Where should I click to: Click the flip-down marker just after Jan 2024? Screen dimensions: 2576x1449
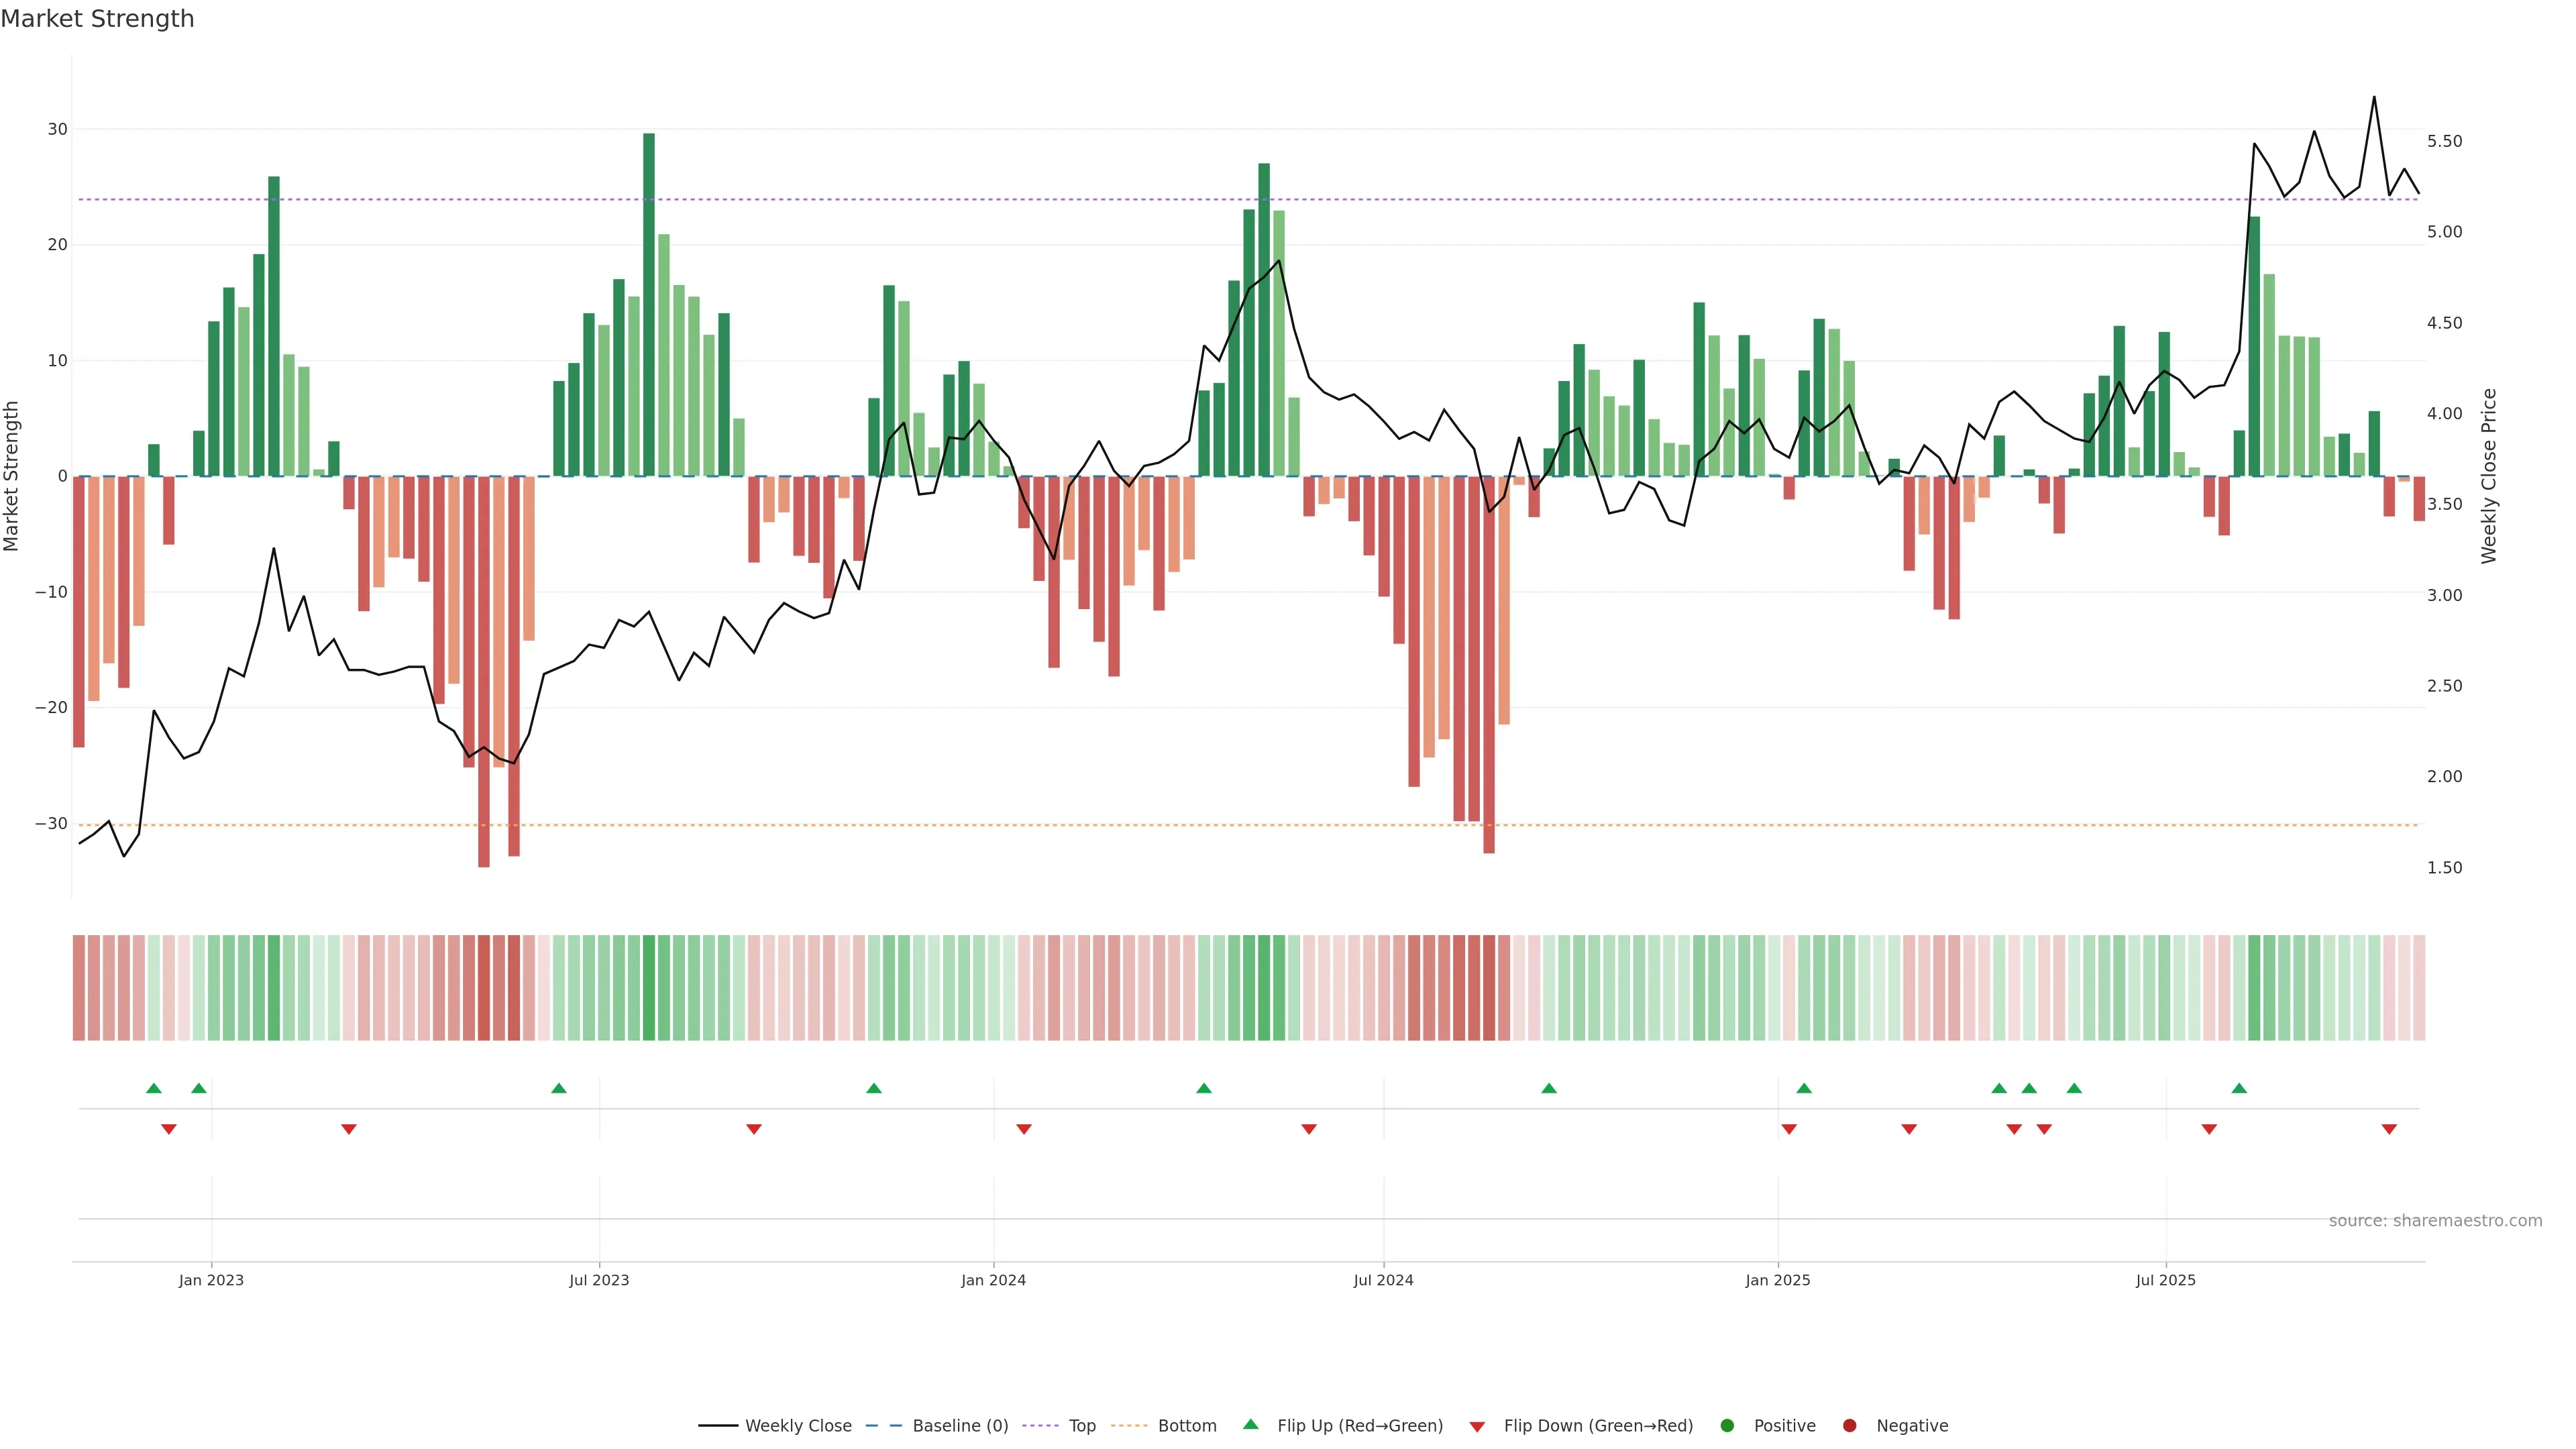[x=1024, y=1129]
